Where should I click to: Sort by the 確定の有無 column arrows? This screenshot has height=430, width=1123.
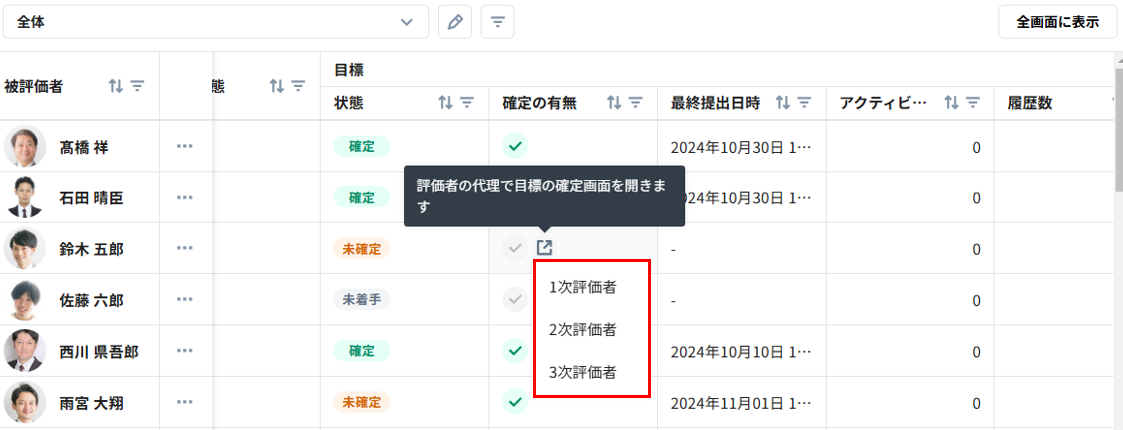(x=614, y=103)
